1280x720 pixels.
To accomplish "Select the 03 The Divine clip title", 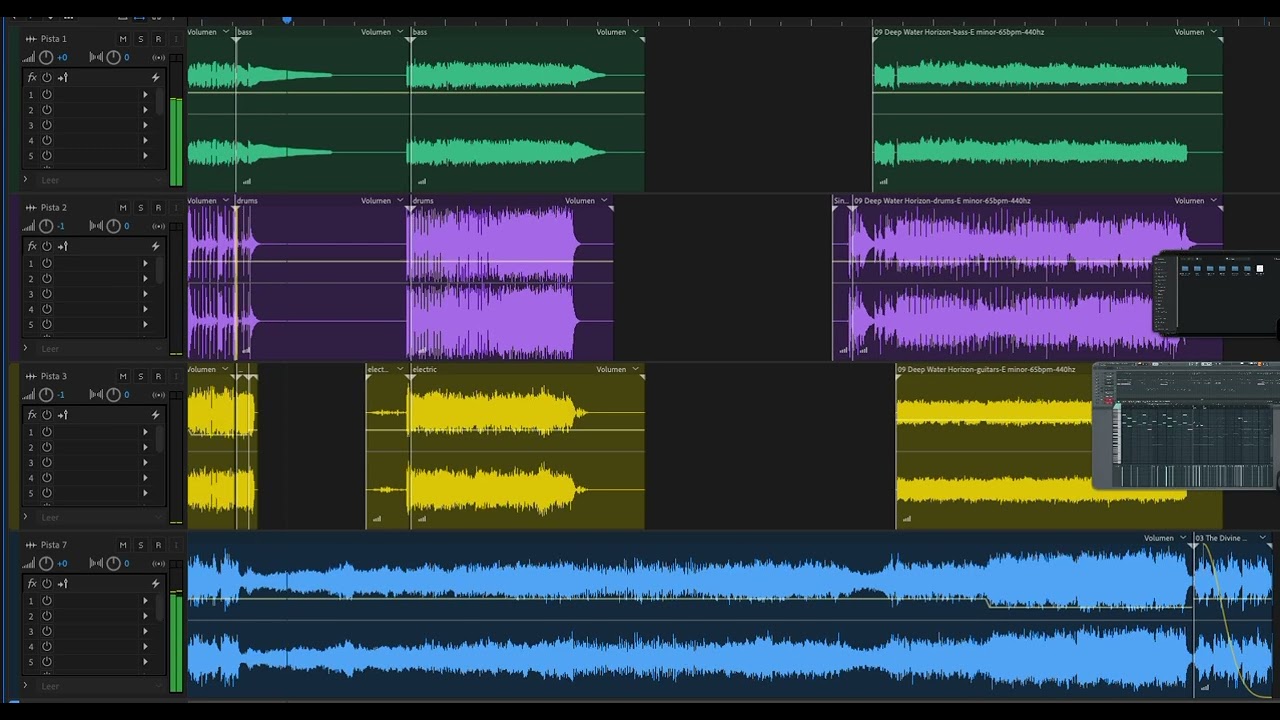I will coord(1221,538).
